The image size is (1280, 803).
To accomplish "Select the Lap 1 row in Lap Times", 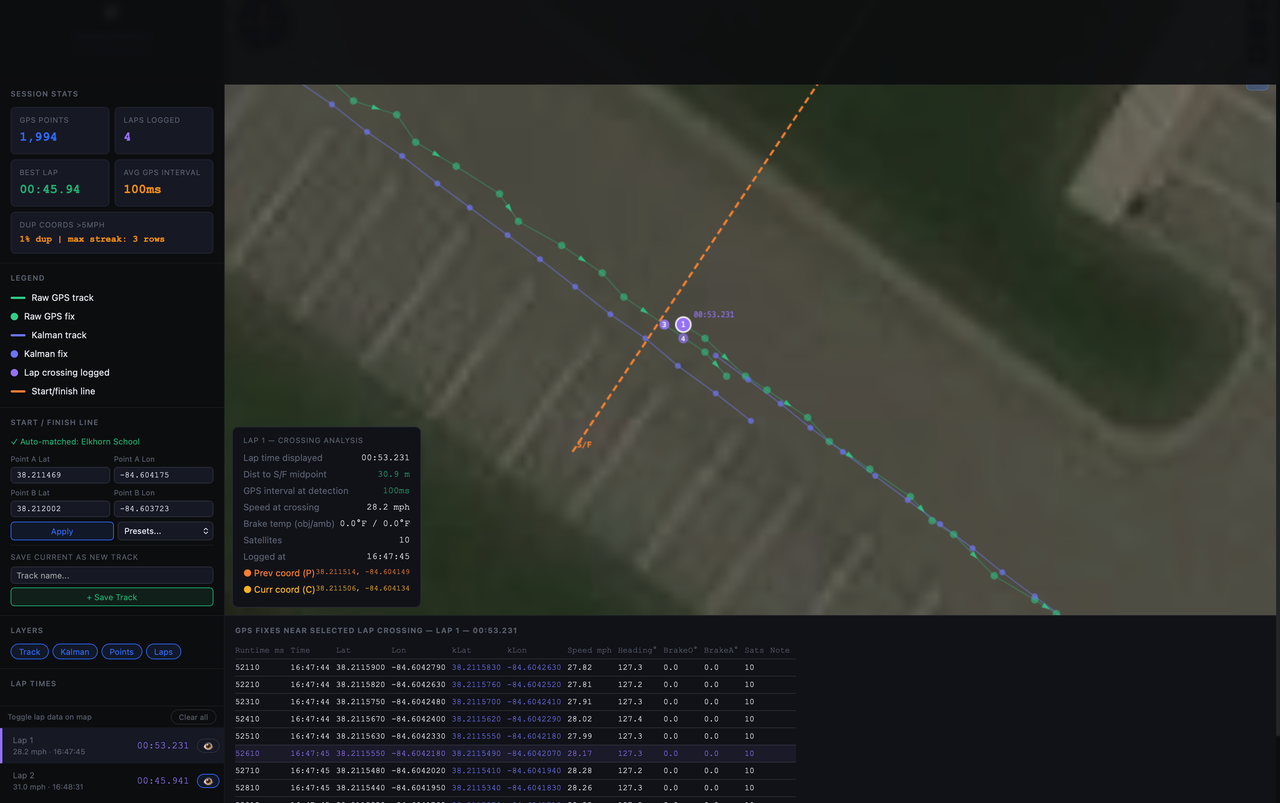I will pyautogui.click(x=112, y=746).
